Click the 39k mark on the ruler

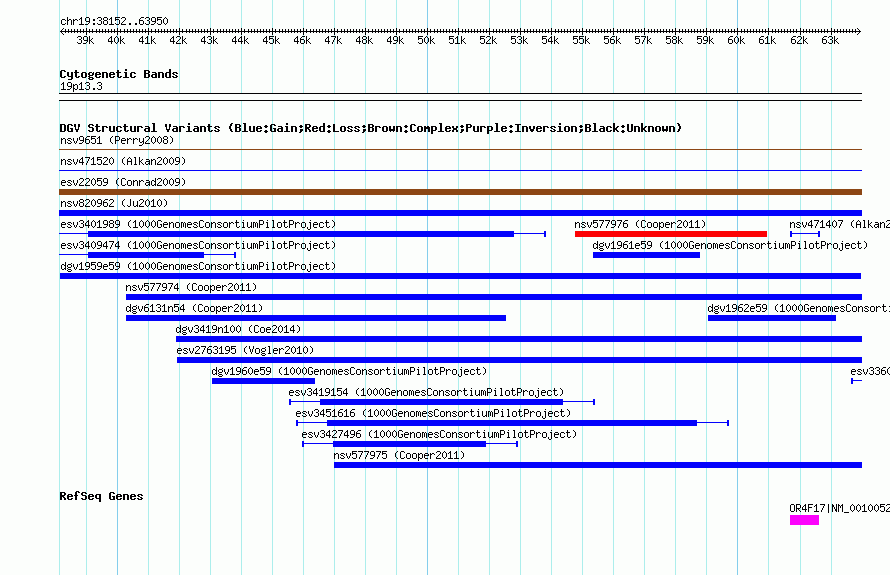85,40
